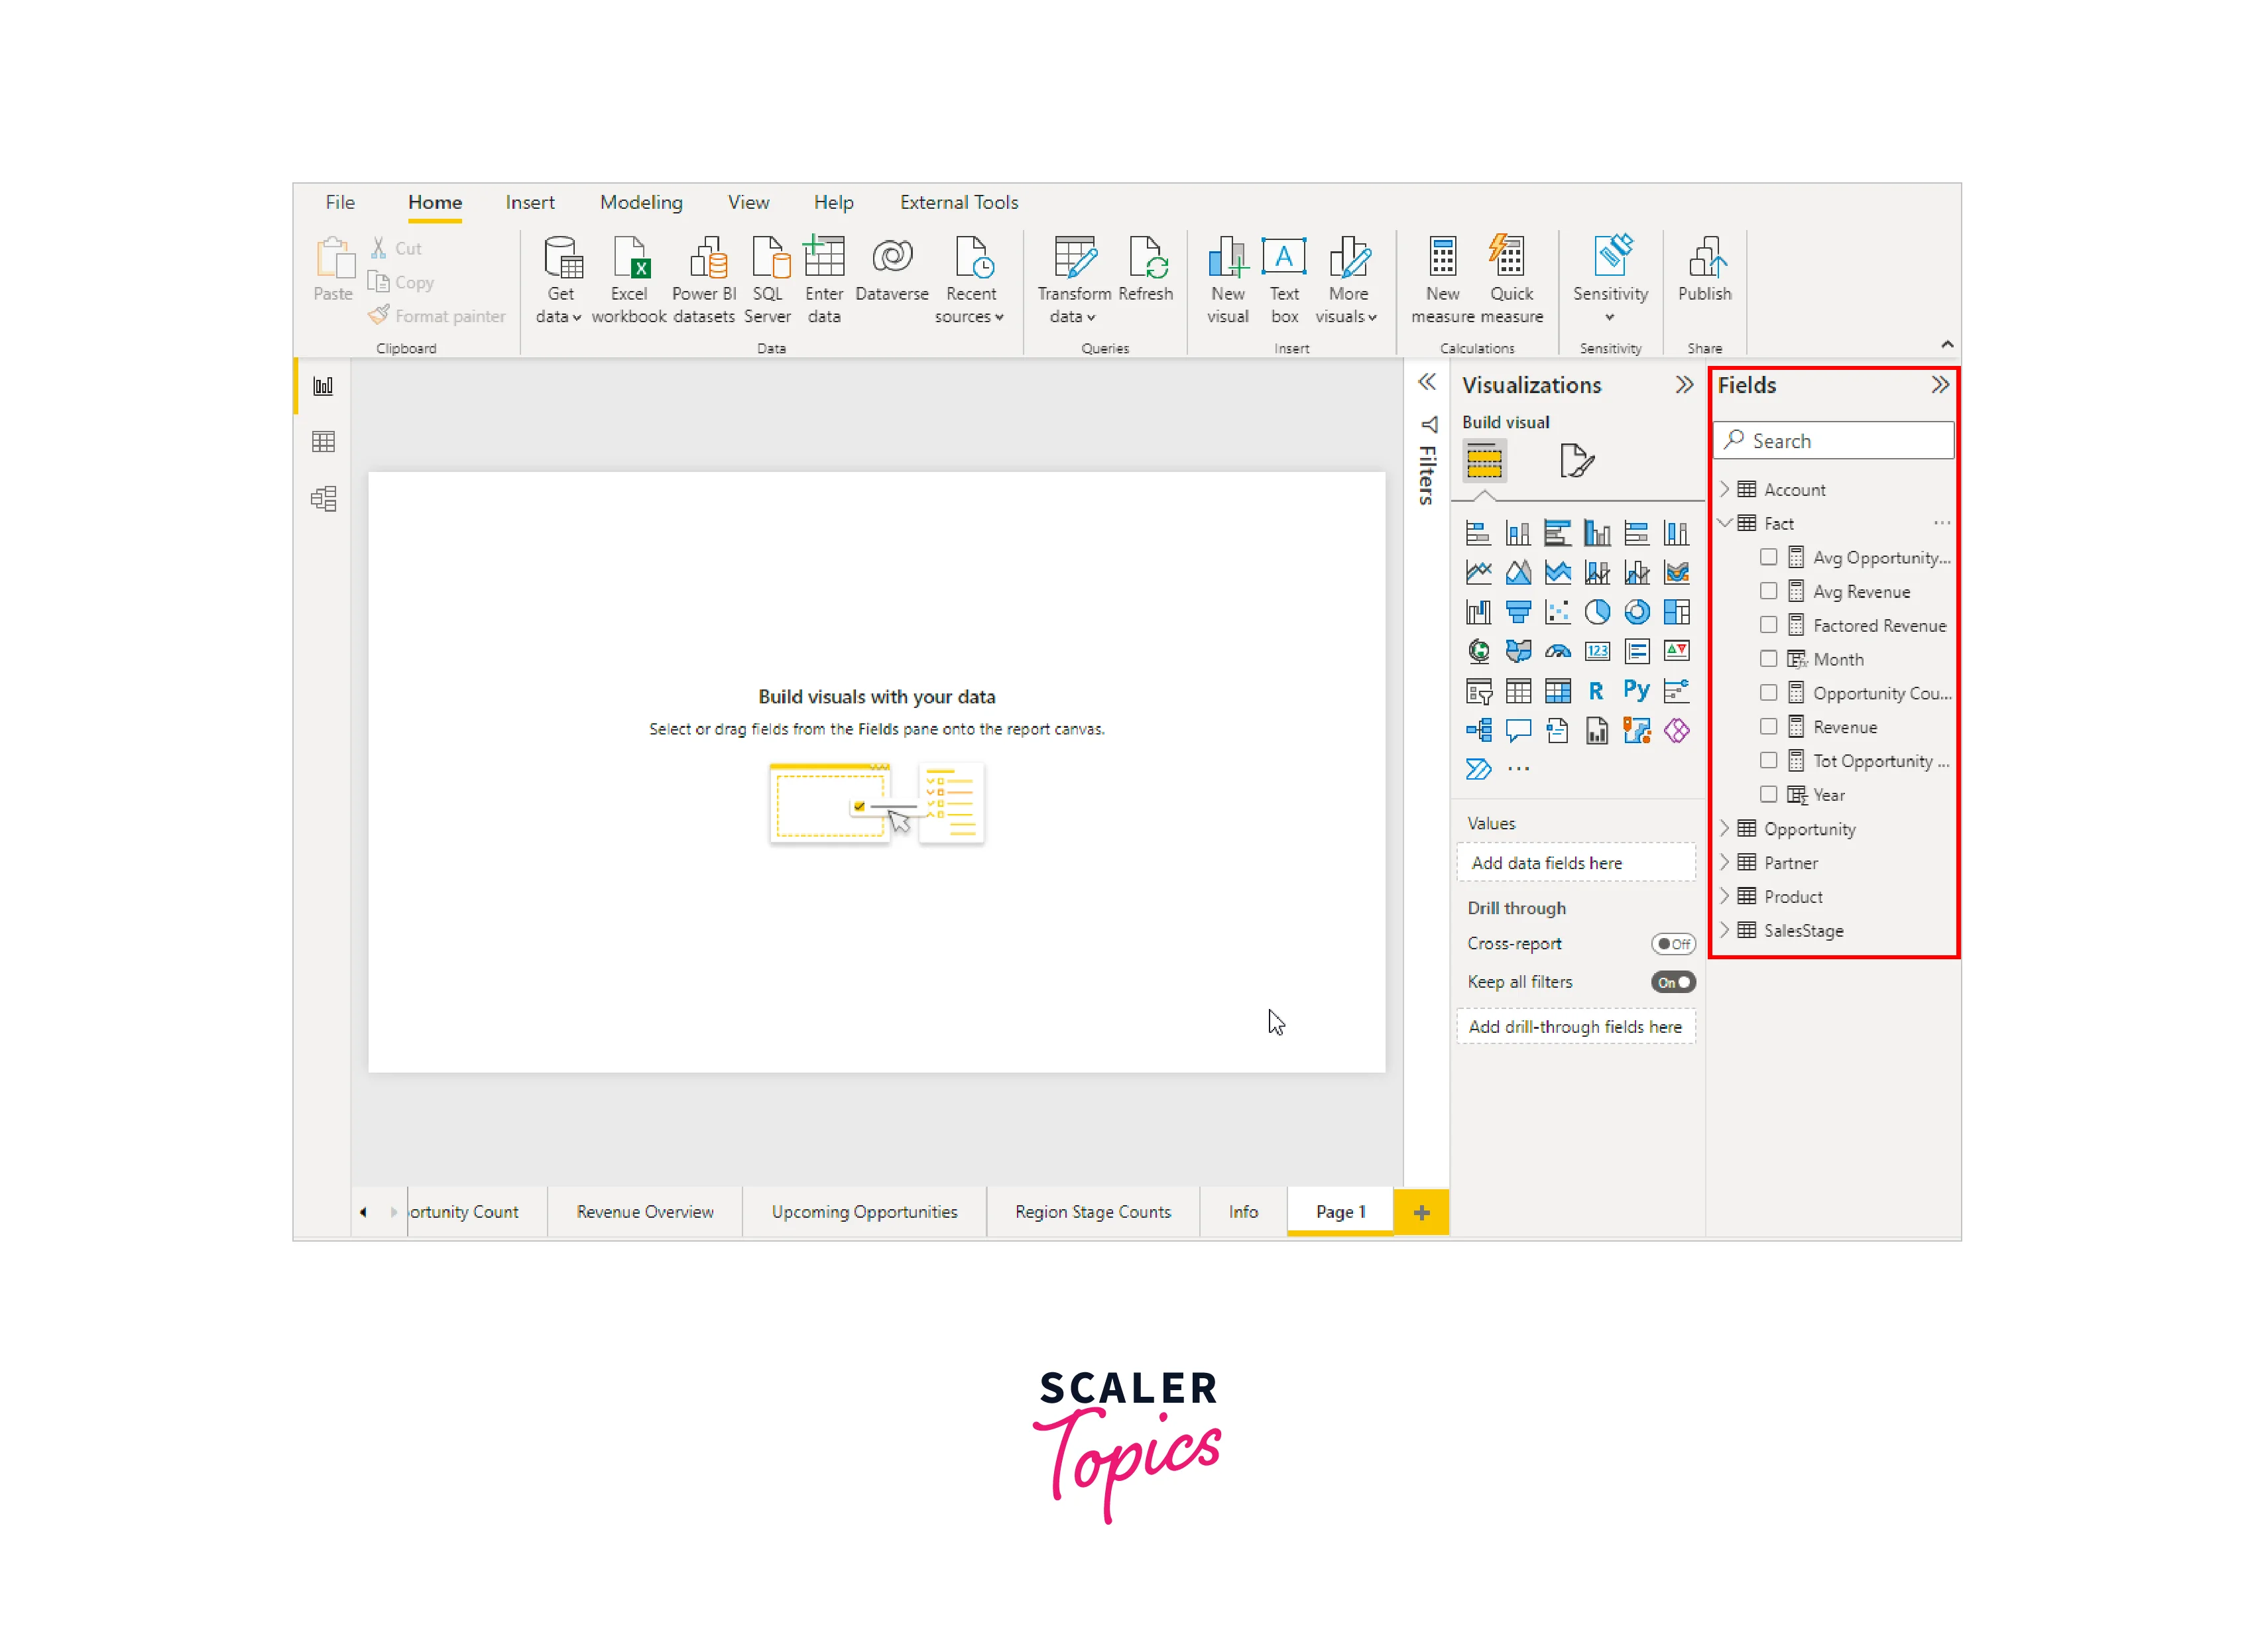Open the Recent sources dropdown

coord(970,305)
